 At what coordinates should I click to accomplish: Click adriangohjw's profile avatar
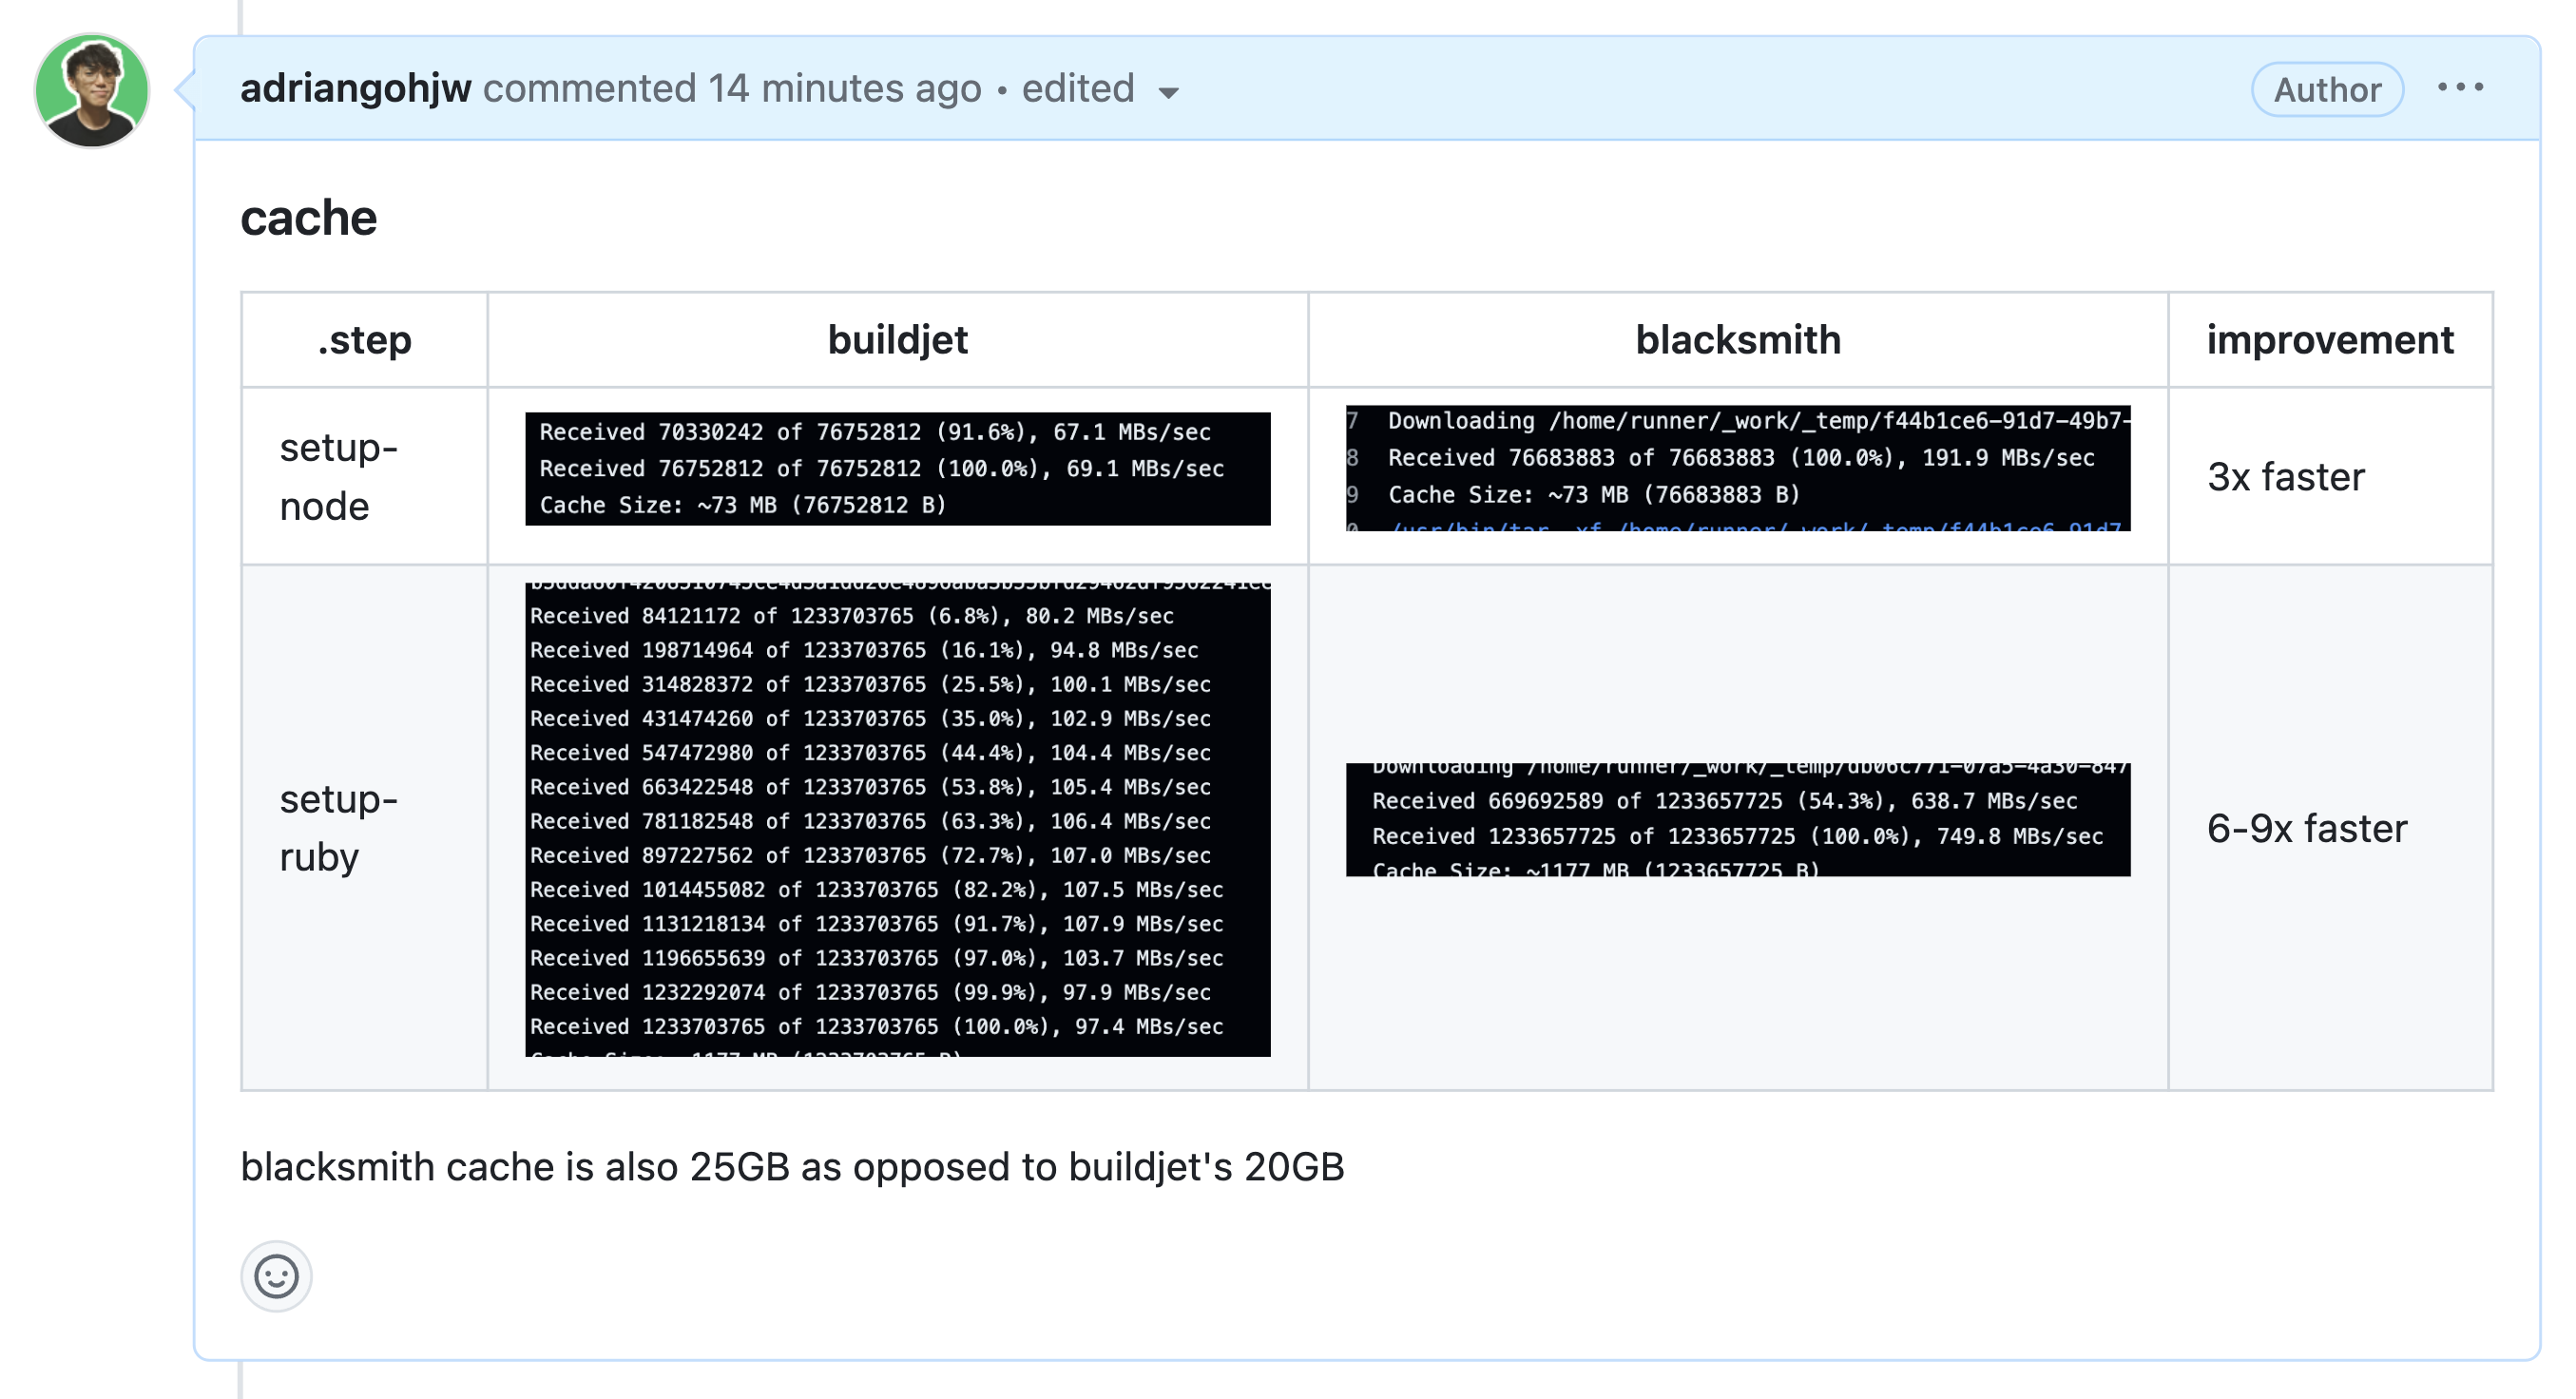pos(91,91)
